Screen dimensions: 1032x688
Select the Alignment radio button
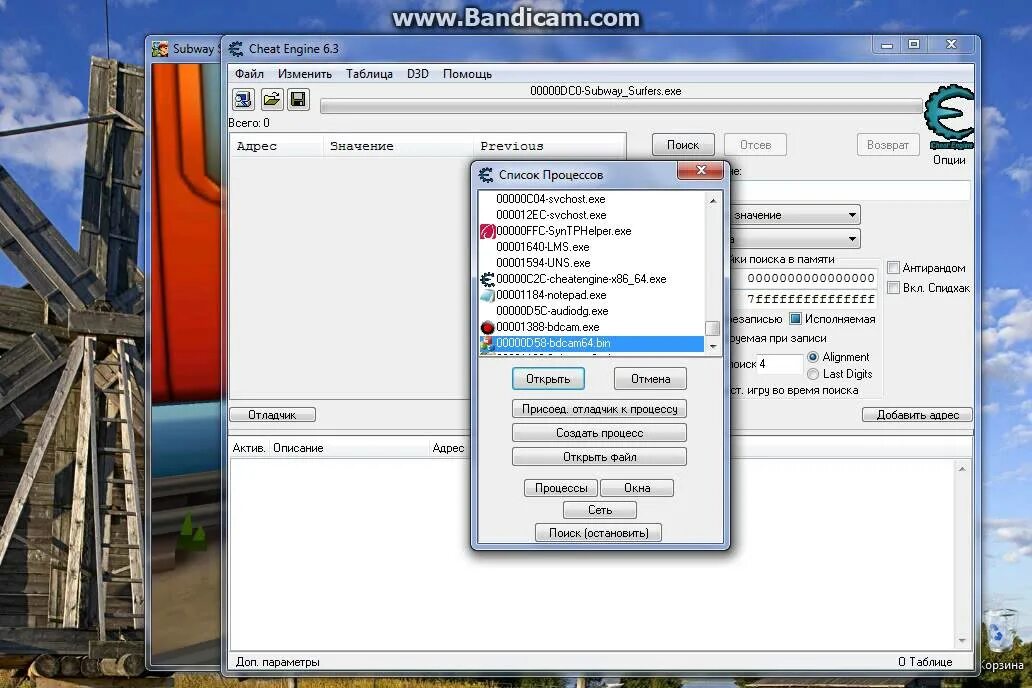pyautogui.click(x=813, y=357)
